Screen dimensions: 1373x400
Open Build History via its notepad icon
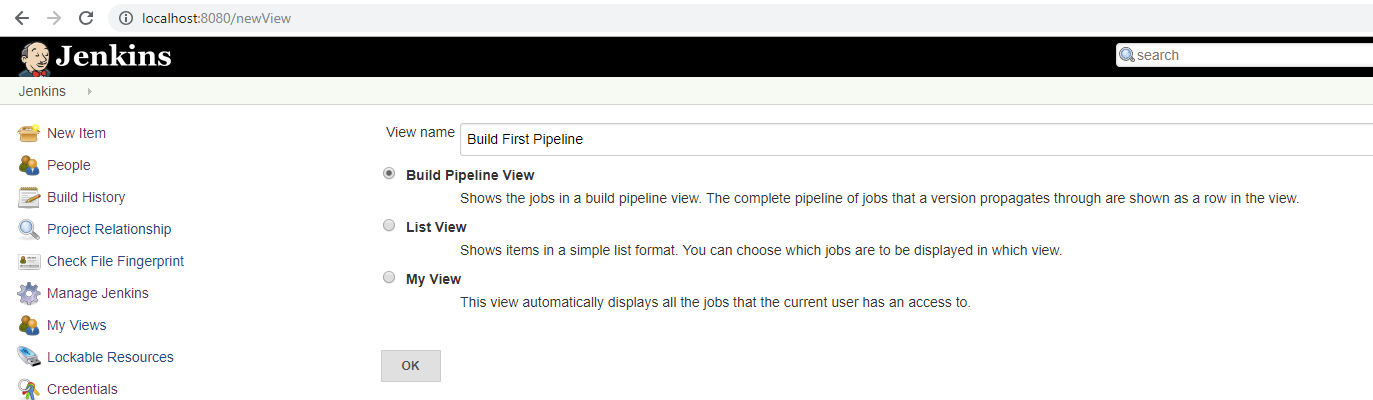[29, 197]
